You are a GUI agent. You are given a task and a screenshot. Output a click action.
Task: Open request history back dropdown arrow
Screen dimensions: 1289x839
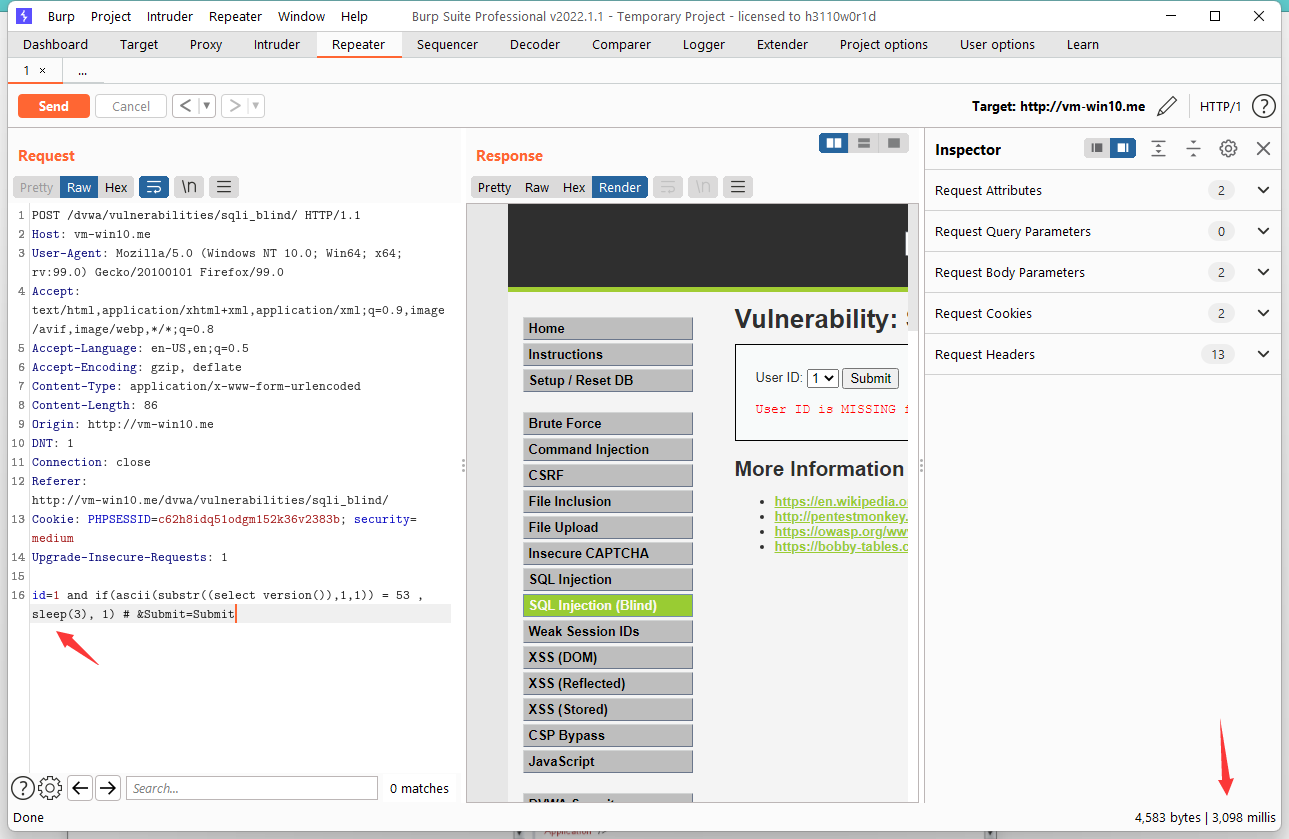coord(207,106)
